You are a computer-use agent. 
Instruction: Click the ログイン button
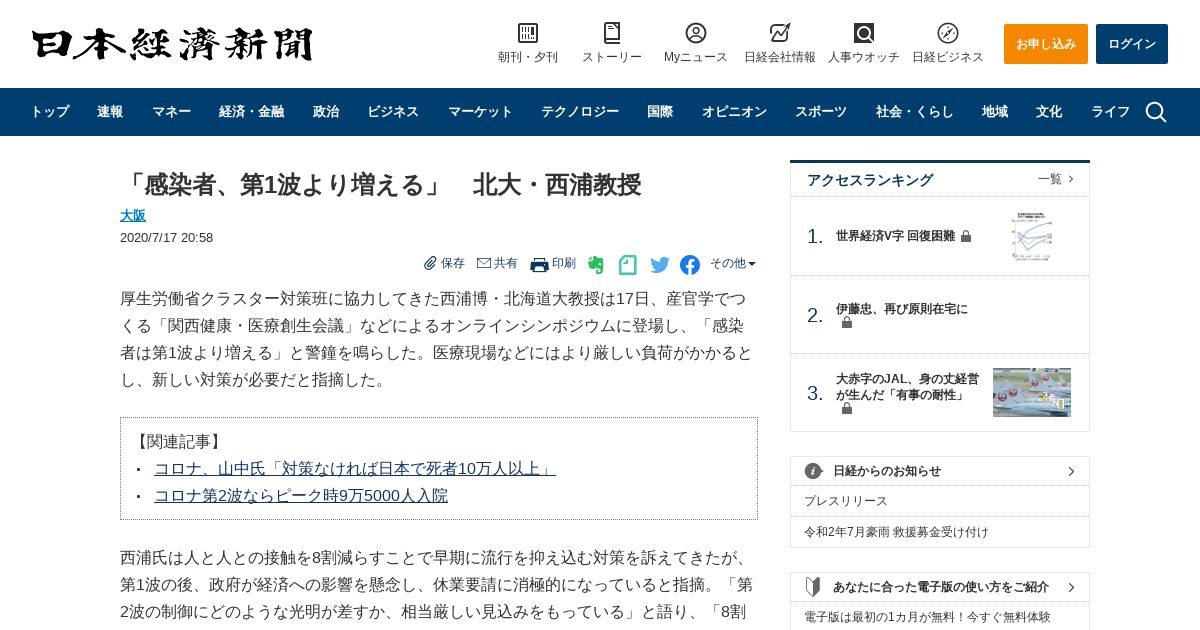(x=1132, y=44)
